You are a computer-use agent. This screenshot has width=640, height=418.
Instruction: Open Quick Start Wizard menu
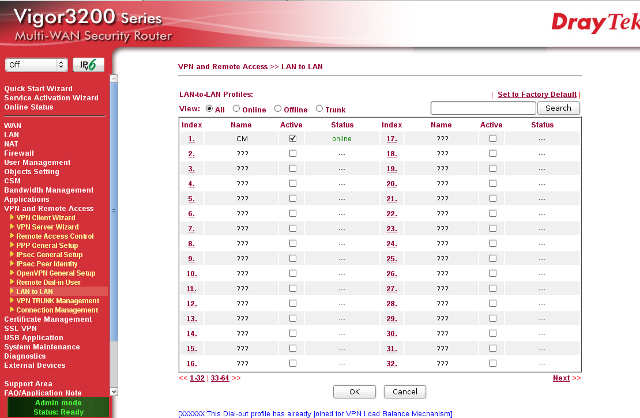point(38,89)
